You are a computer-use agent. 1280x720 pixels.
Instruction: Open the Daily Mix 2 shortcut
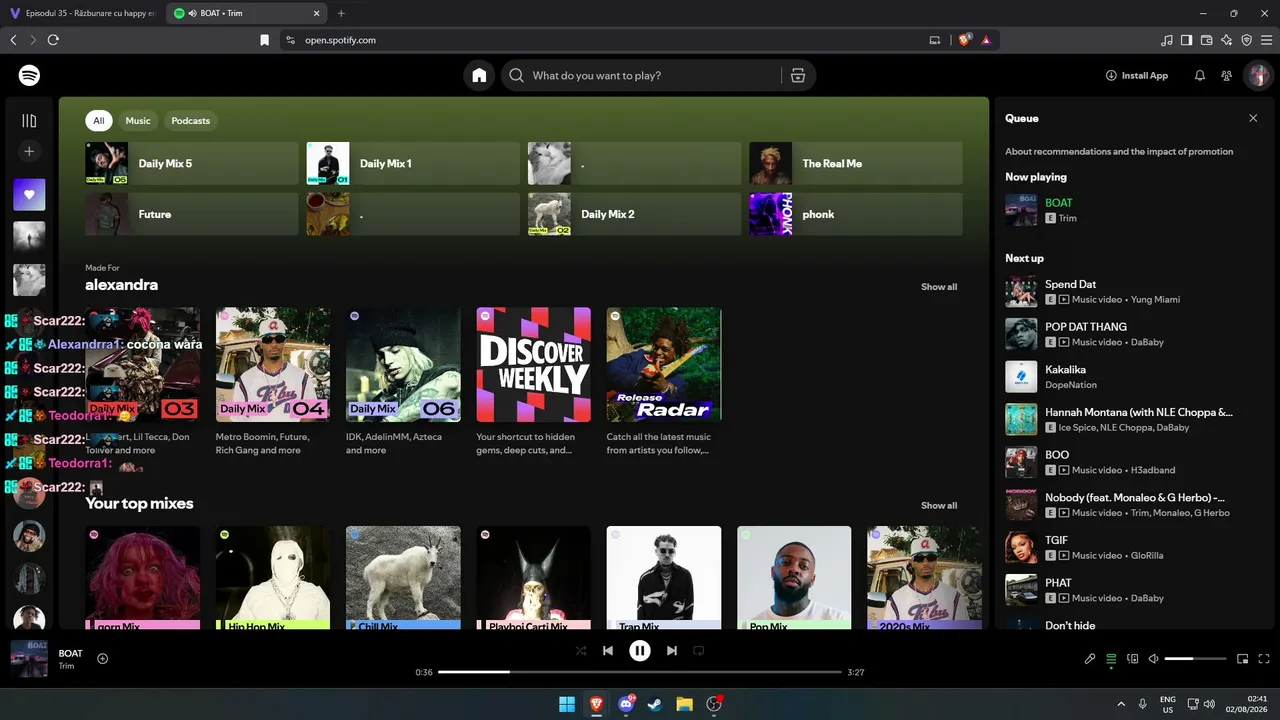pos(635,214)
